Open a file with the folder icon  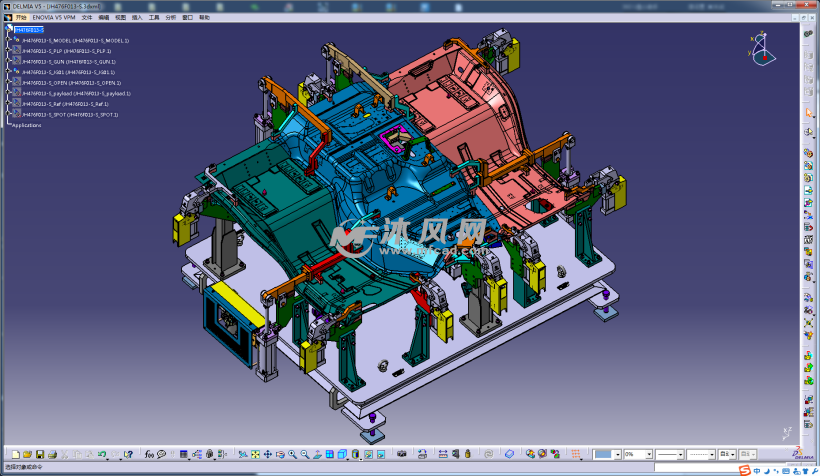[27, 455]
